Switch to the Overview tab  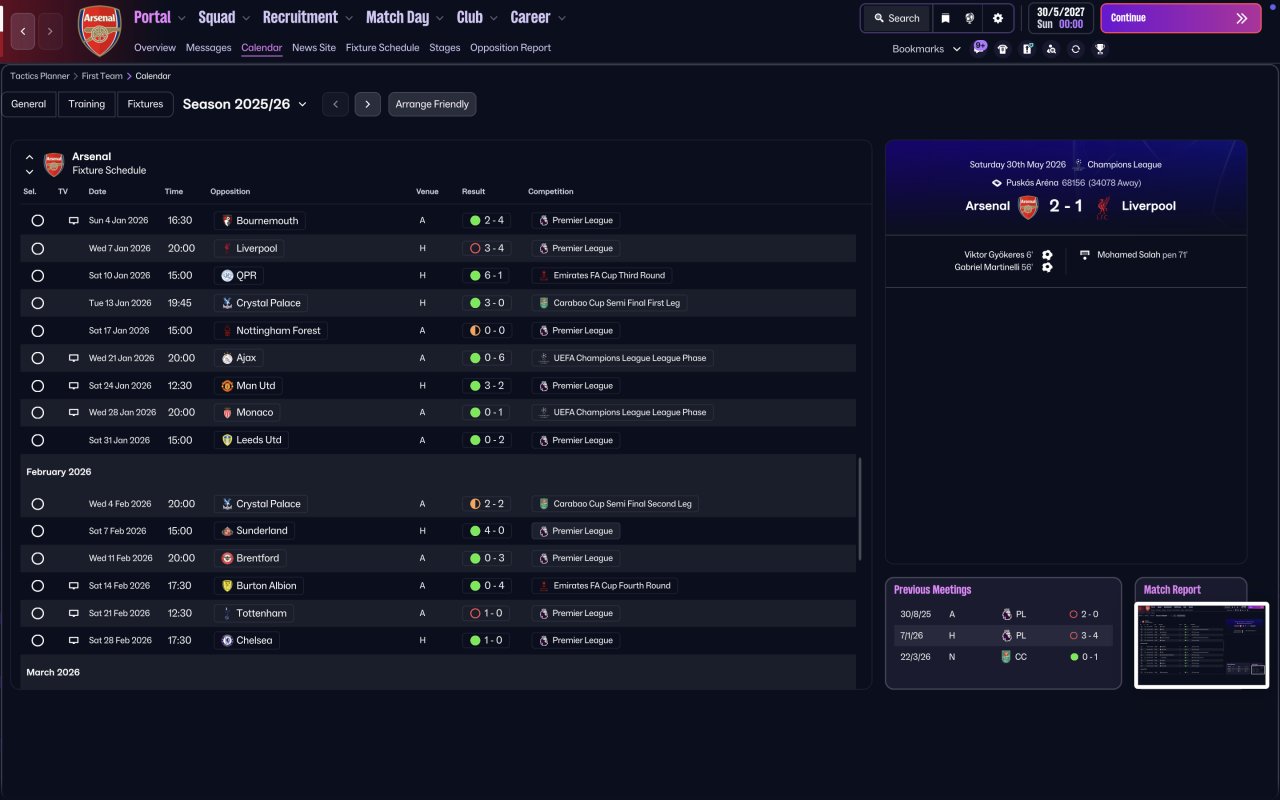tap(155, 48)
